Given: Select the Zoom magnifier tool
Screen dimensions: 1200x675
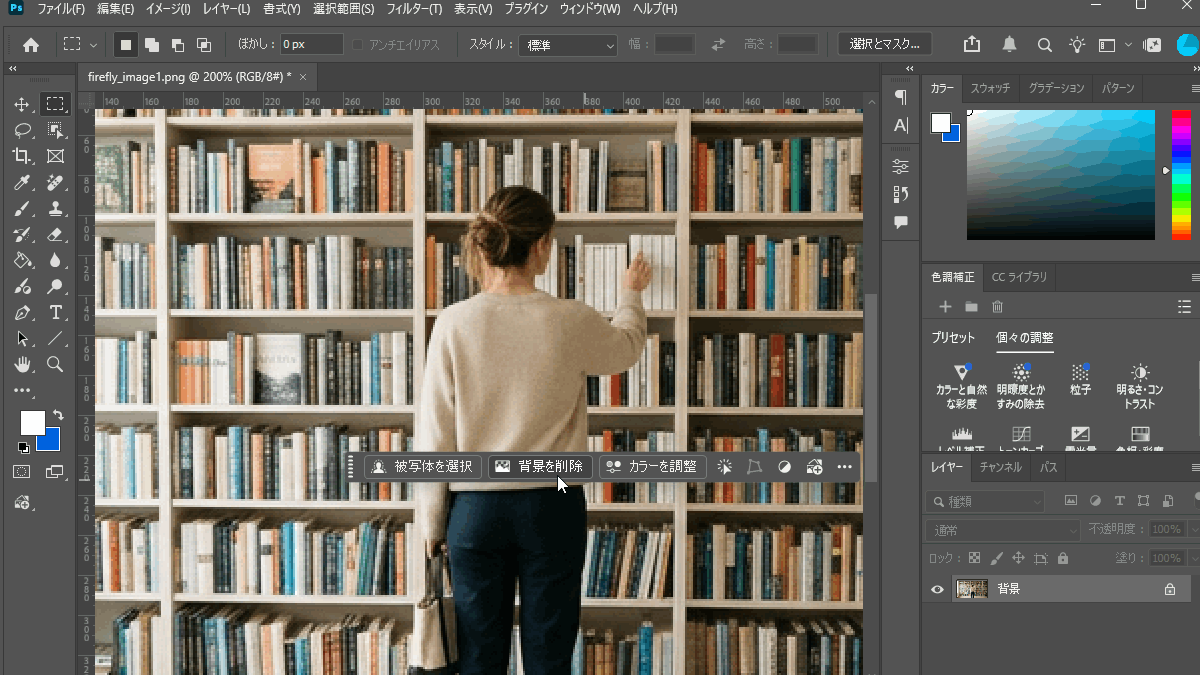Looking at the screenshot, I should coord(55,364).
